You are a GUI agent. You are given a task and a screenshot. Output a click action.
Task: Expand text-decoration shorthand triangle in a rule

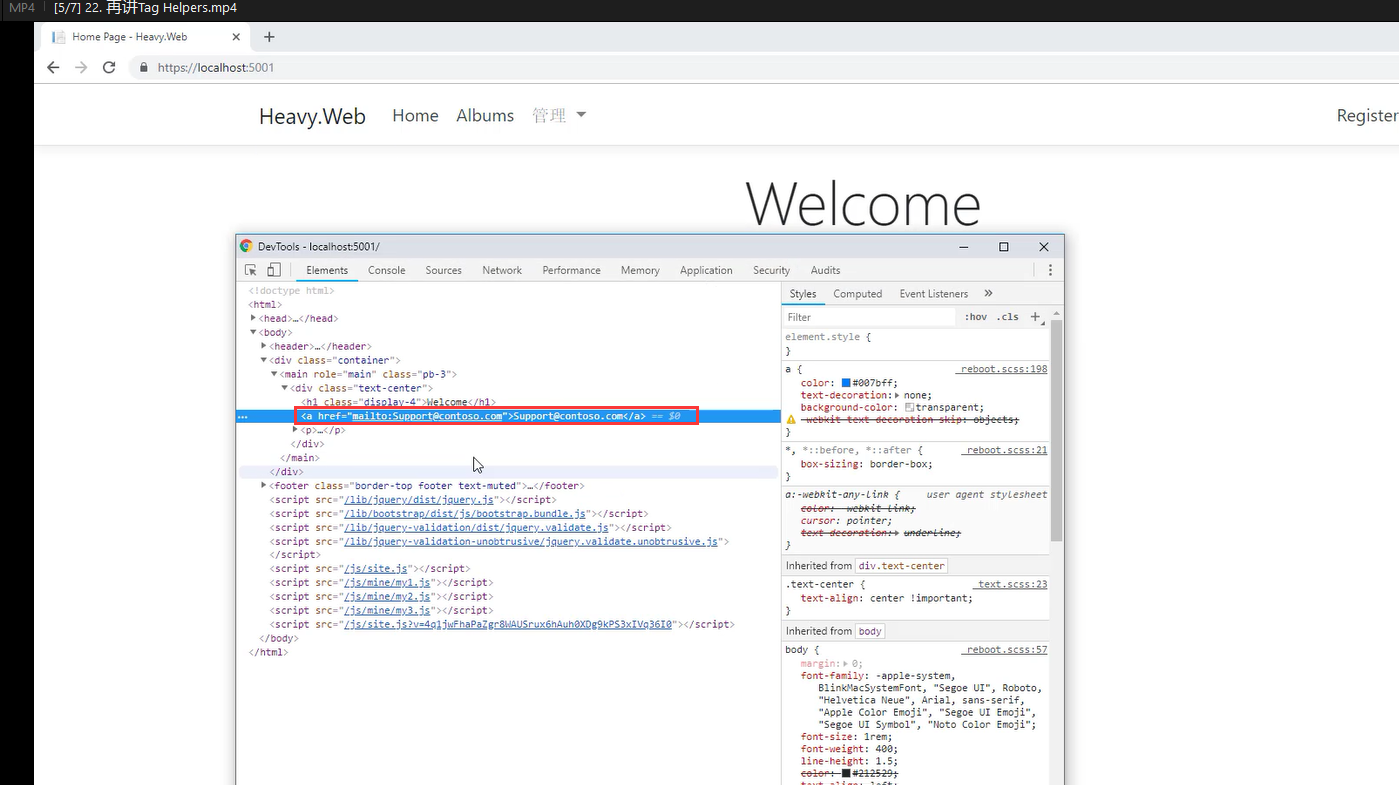click(x=896, y=396)
